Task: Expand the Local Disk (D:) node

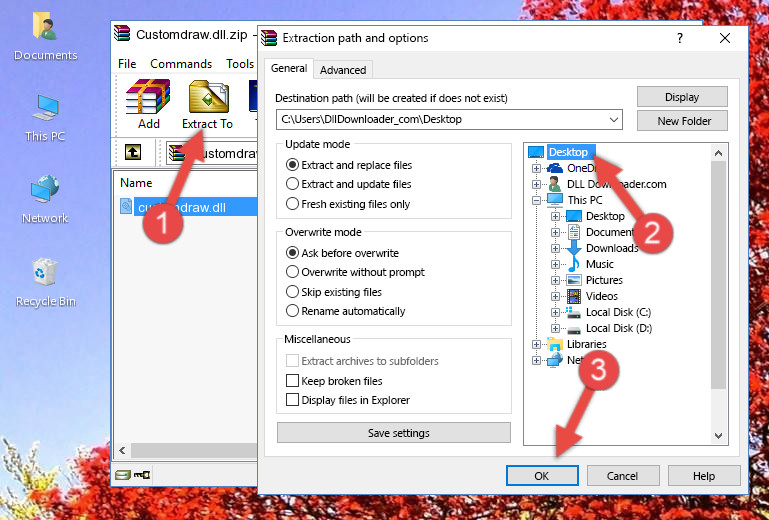Action: [555, 328]
